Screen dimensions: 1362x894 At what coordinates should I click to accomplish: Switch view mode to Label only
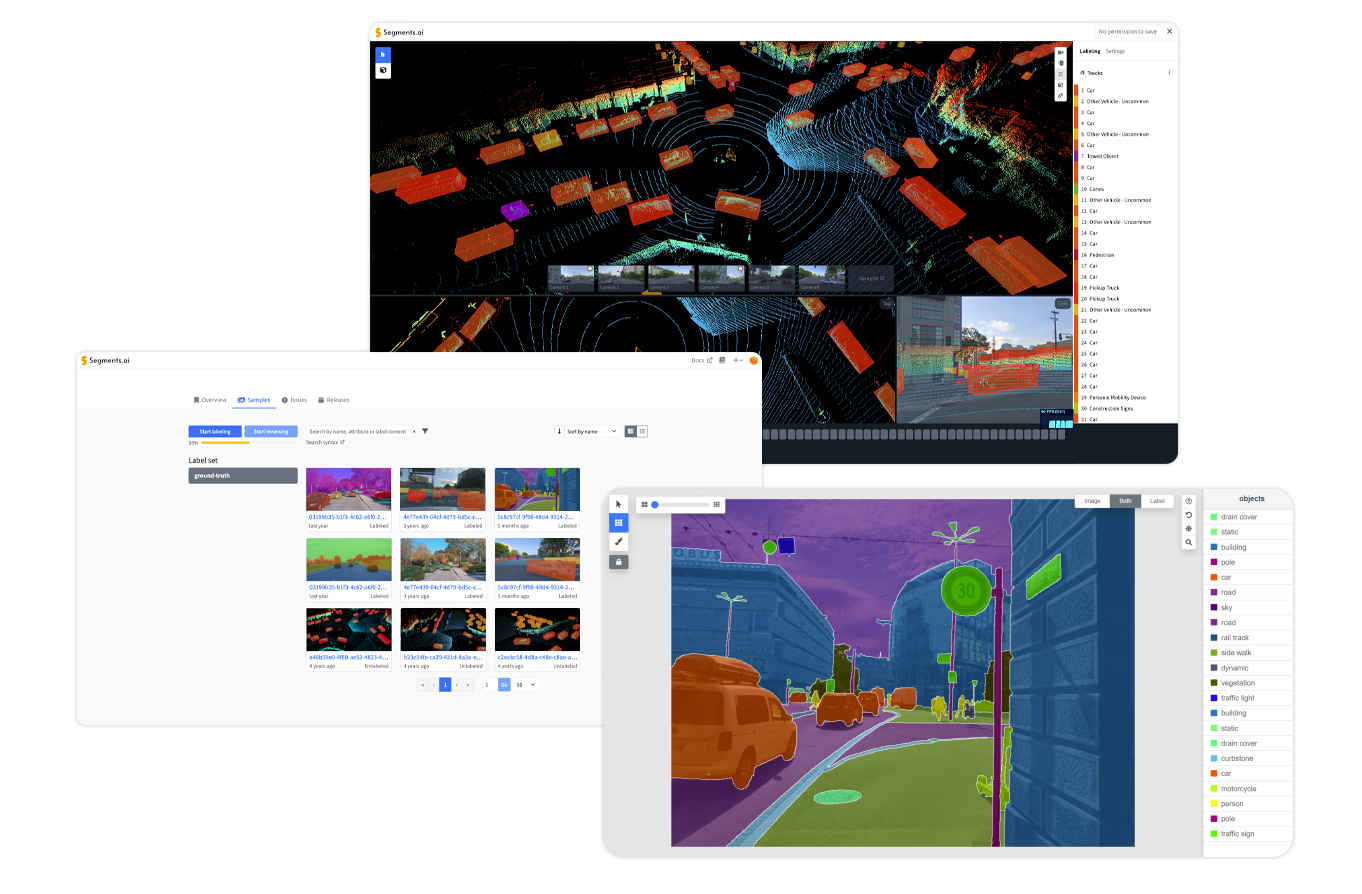pyautogui.click(x=1156, y=501)
